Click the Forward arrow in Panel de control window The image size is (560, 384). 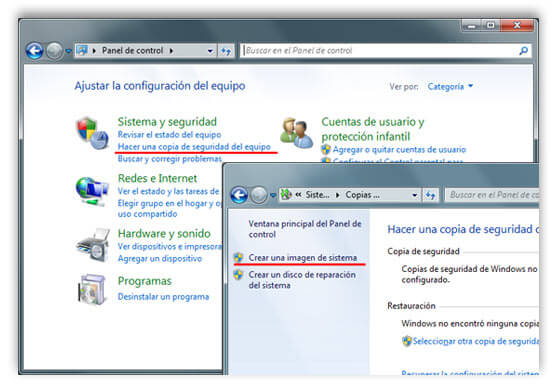point(55,51)
